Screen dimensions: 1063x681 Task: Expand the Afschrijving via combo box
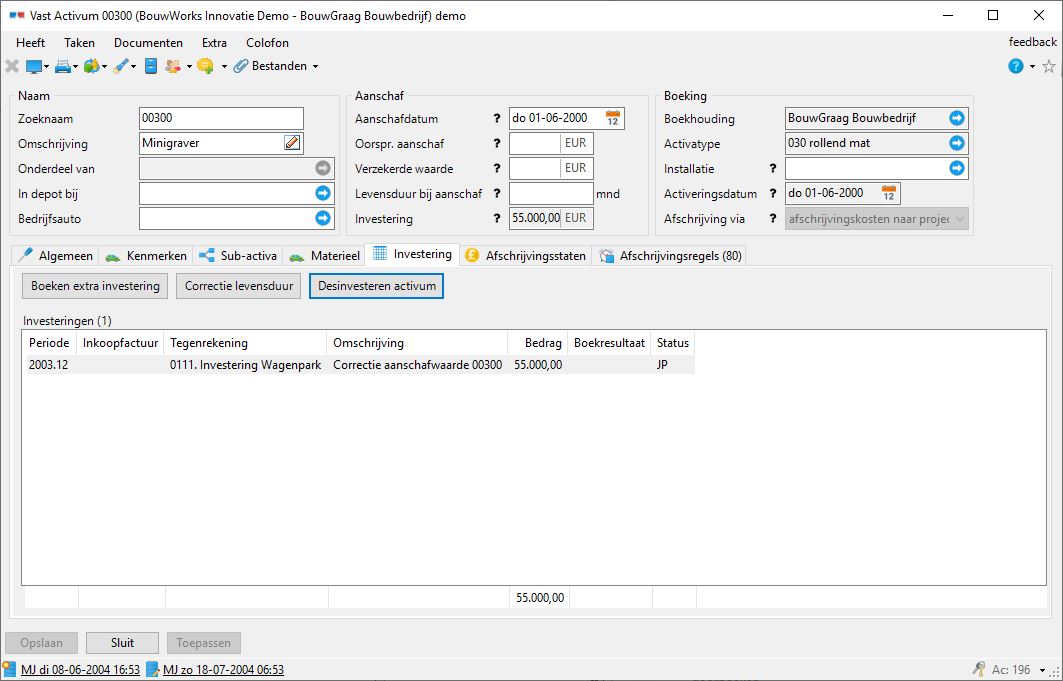click(x=959, y=219)
